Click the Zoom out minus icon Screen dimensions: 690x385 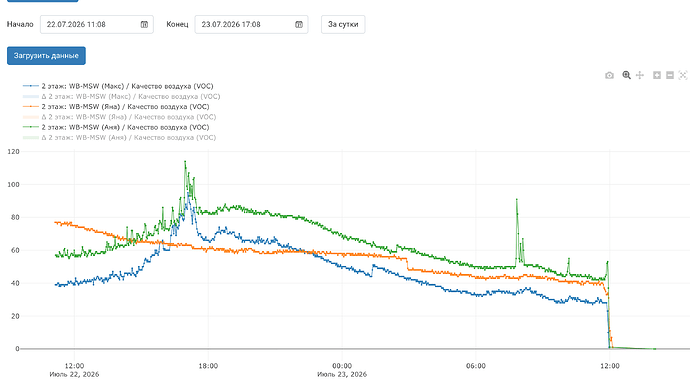tap(670, 75)
